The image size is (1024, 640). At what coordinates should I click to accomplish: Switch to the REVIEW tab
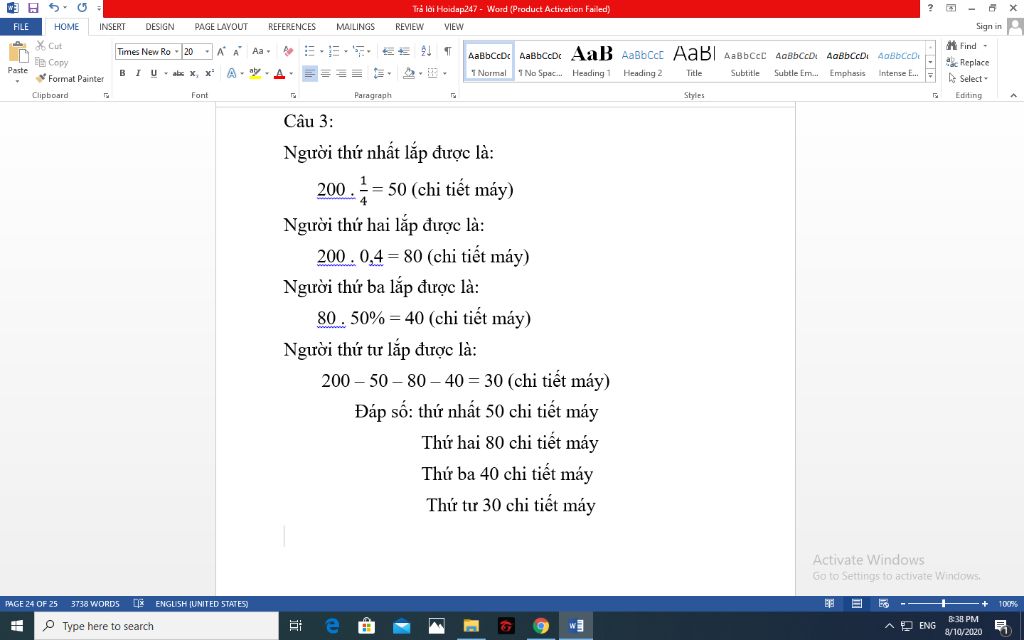(x=409, y=27)
